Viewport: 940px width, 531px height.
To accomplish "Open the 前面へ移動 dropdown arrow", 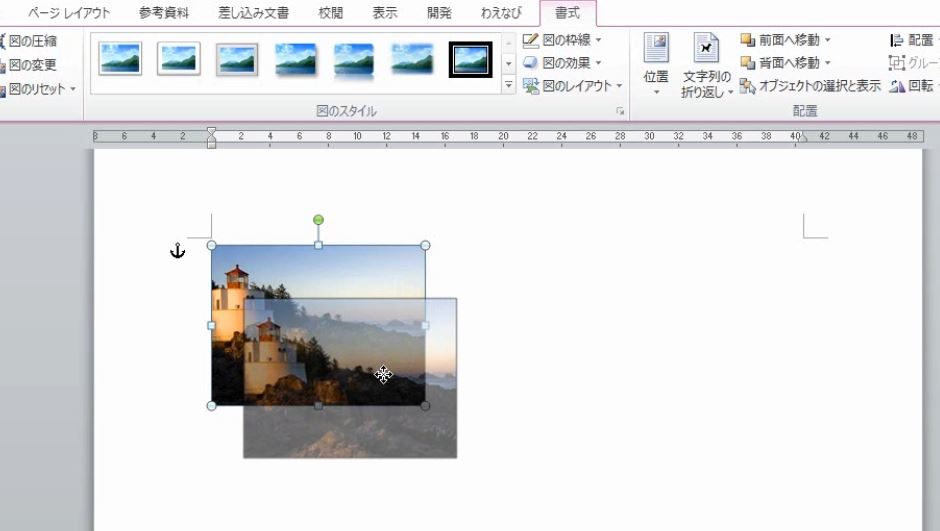I will click(827, 40).
